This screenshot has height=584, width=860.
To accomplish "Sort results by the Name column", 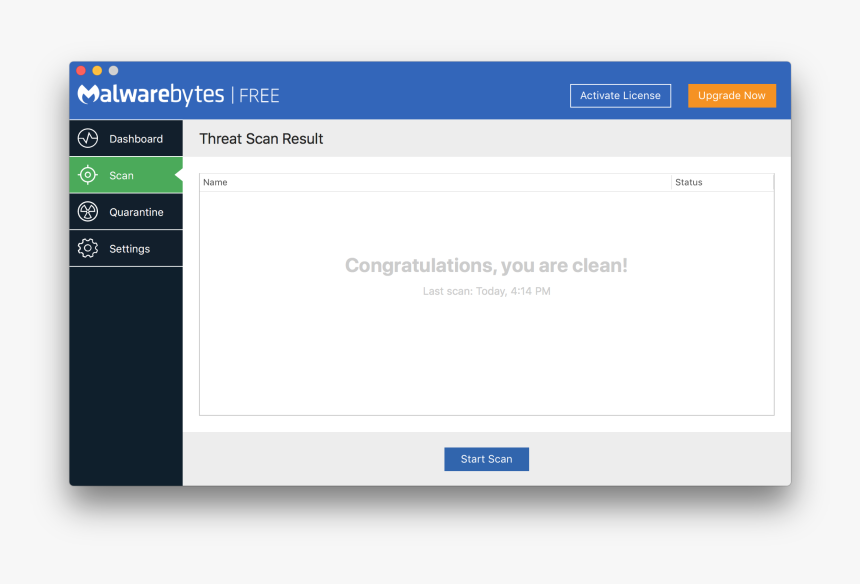I will 214,182.
